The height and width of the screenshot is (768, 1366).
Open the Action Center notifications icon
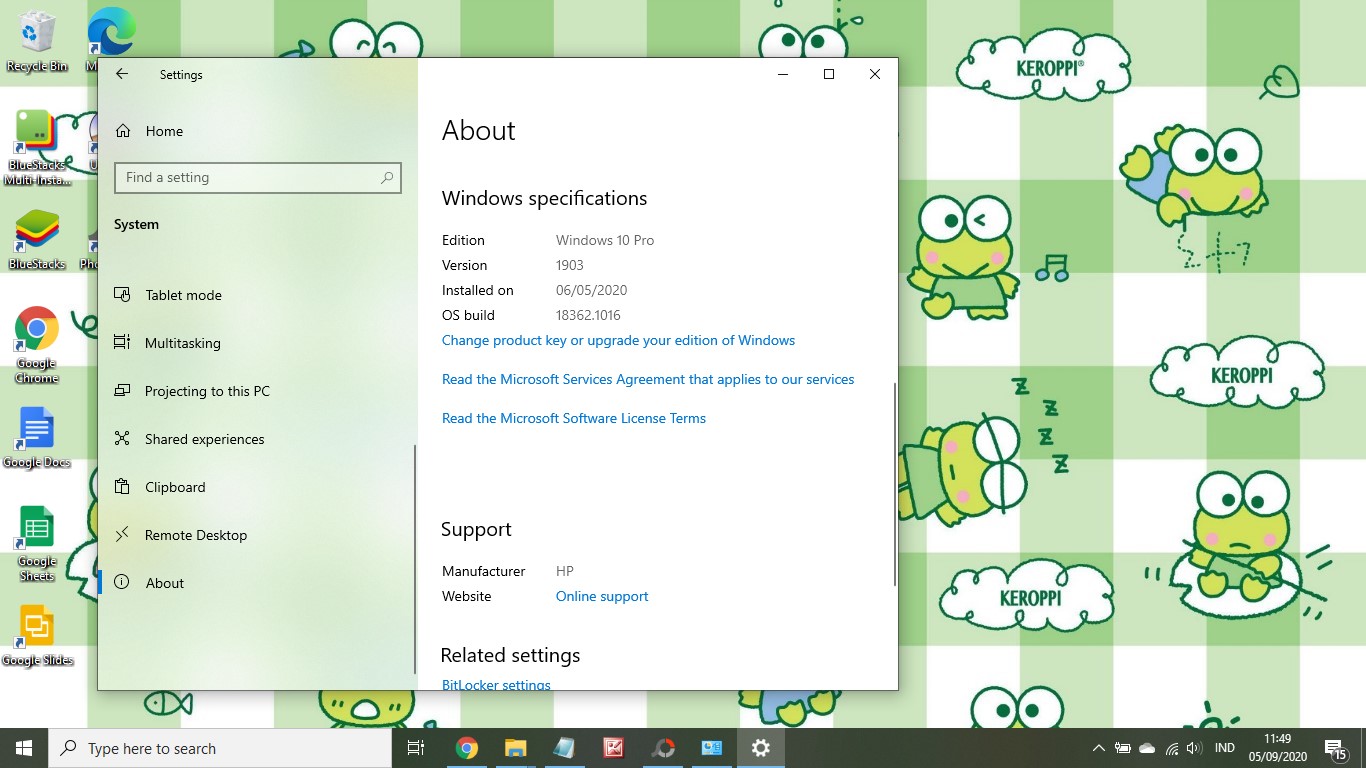[1336, 748]
